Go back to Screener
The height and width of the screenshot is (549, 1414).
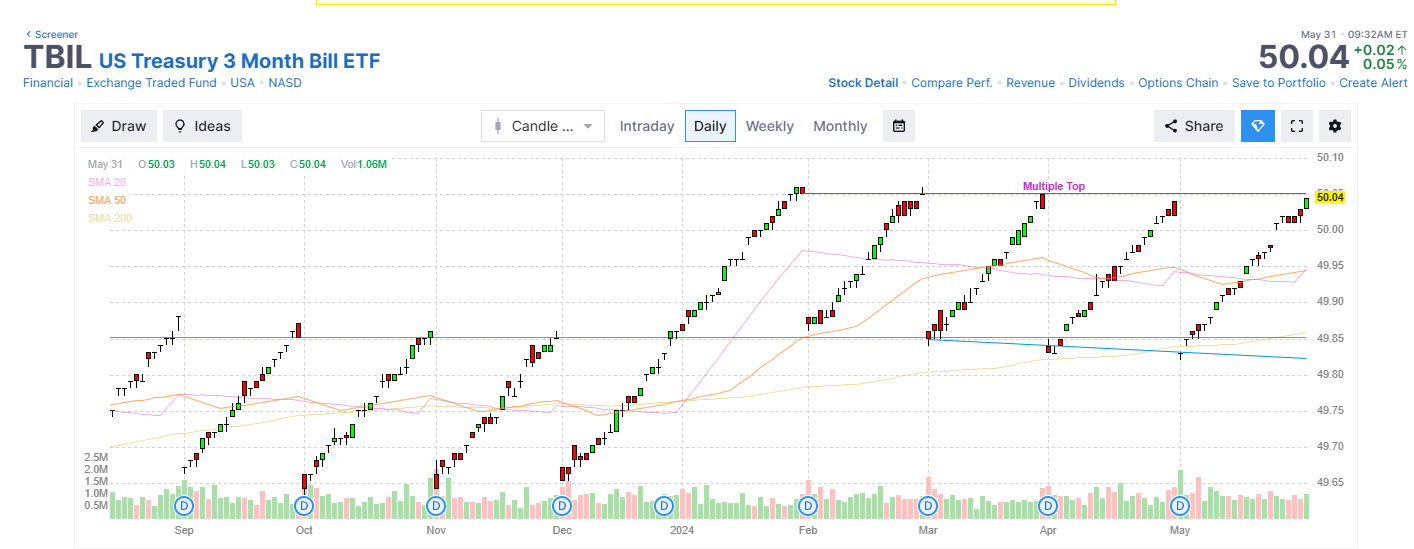click(51, 34)
